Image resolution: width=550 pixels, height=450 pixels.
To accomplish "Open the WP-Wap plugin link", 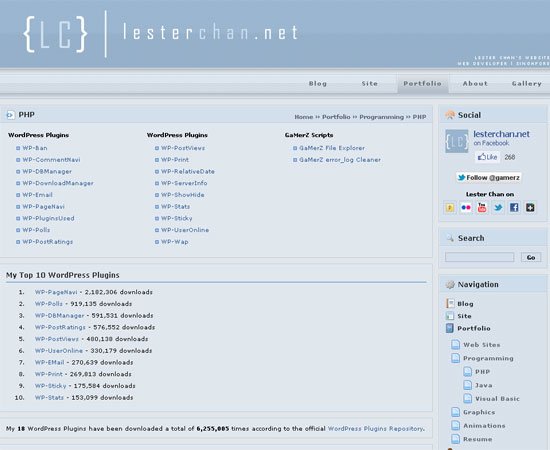I will (x=174, y=242).
